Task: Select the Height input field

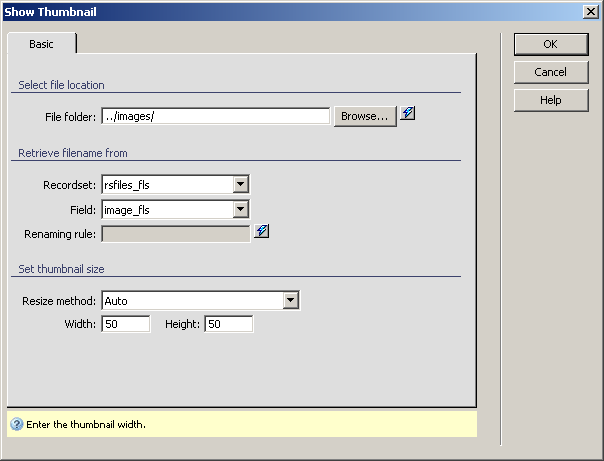Action: click(228, 324)
